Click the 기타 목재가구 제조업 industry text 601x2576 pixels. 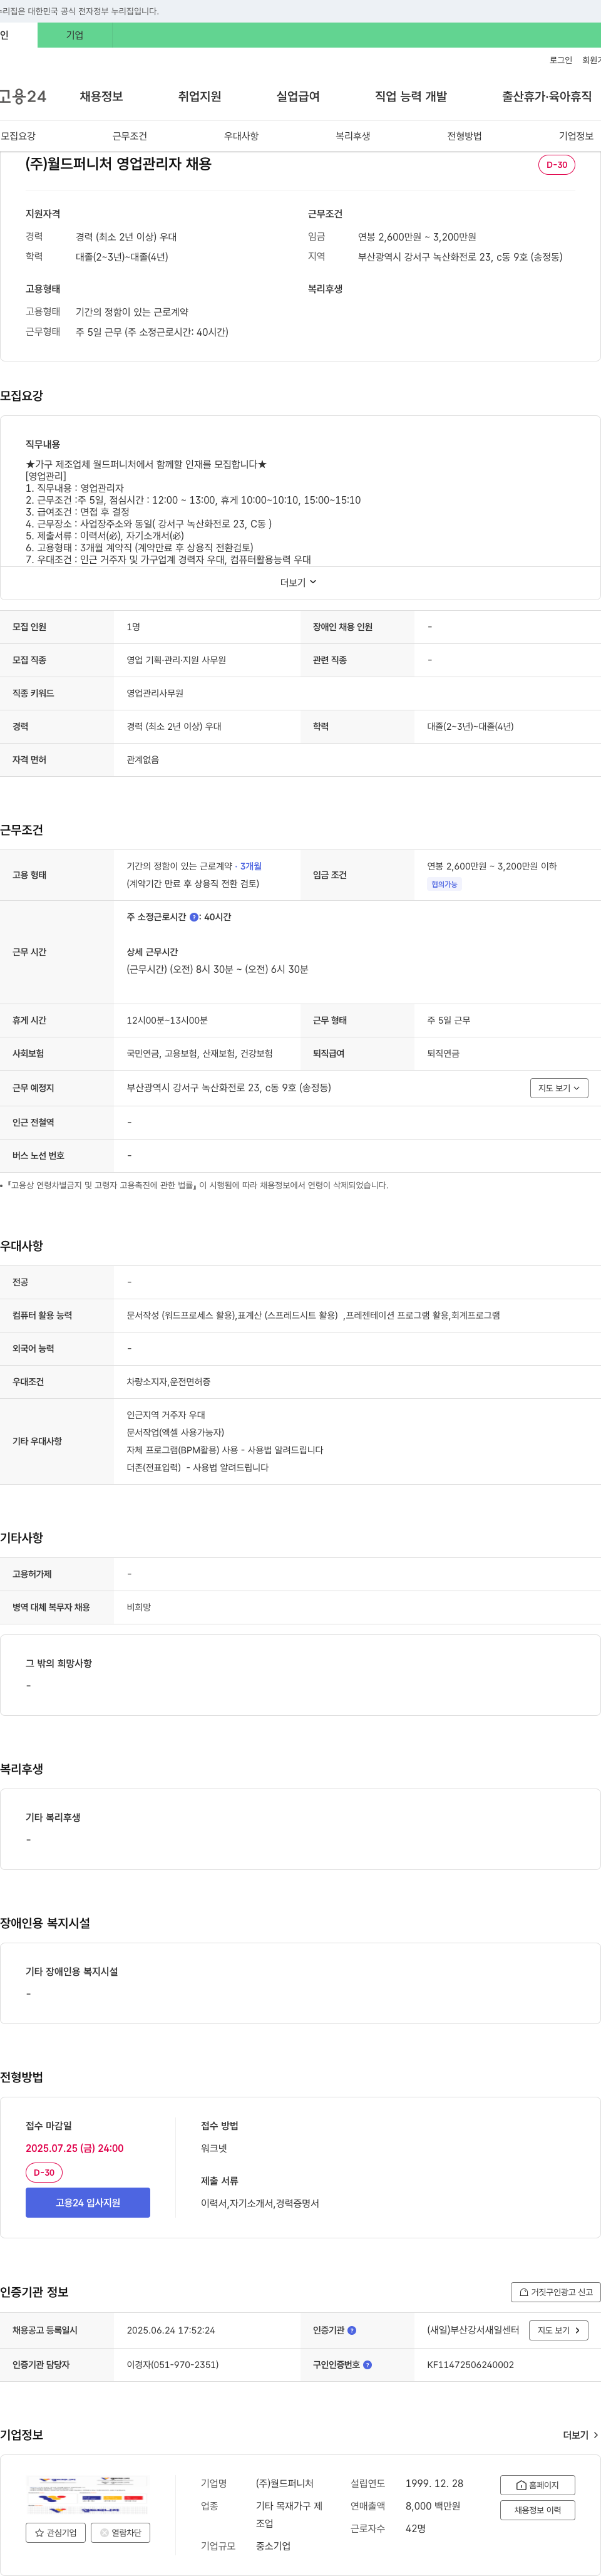(x=289, y=2515)
